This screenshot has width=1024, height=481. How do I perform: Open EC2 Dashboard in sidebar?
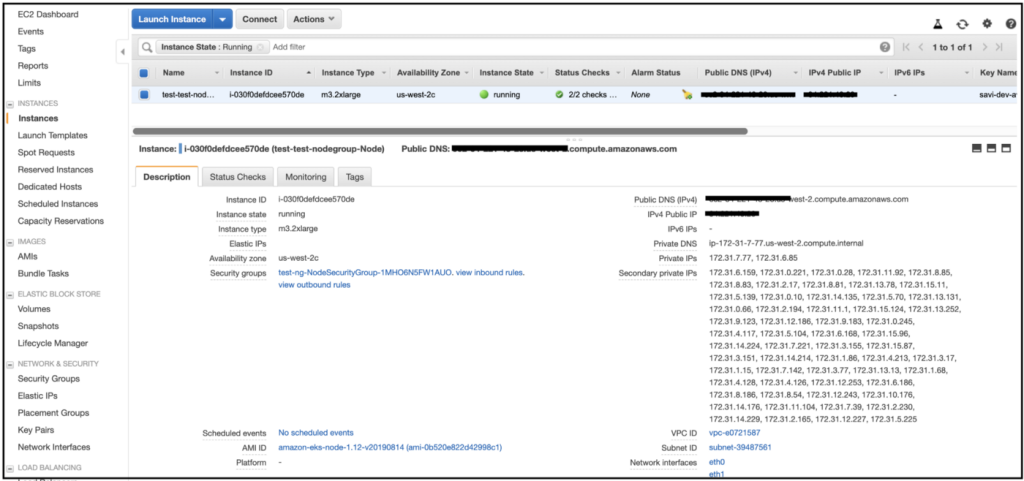point(48,14)
